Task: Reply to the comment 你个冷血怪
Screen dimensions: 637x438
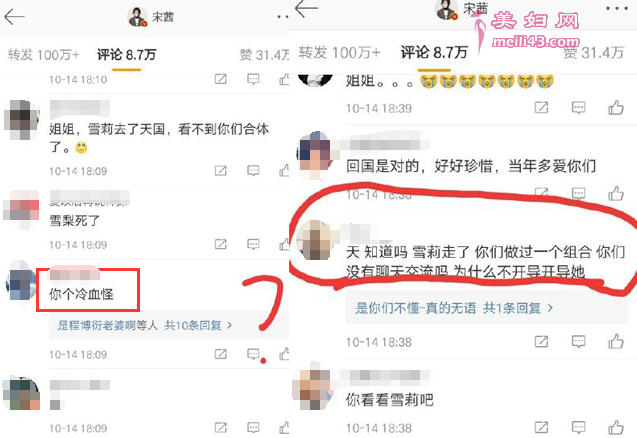Action: (x=253, y=354)
